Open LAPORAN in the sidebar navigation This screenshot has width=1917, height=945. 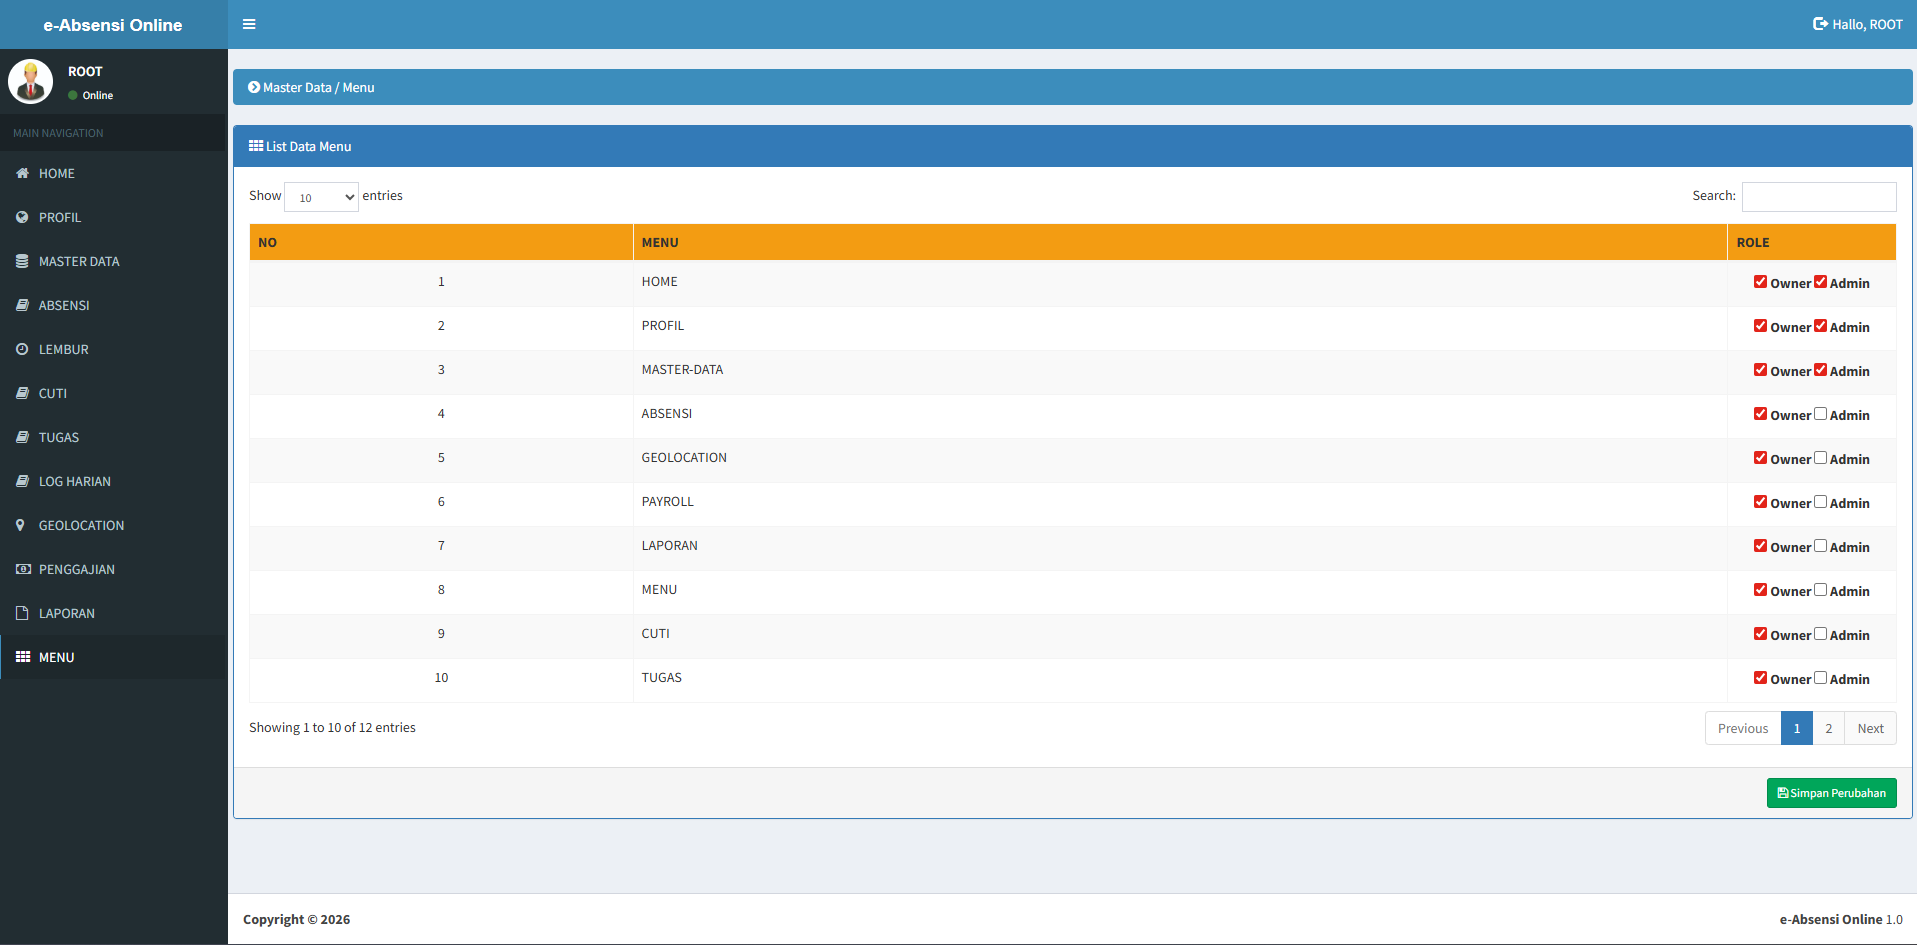[67, 613]
